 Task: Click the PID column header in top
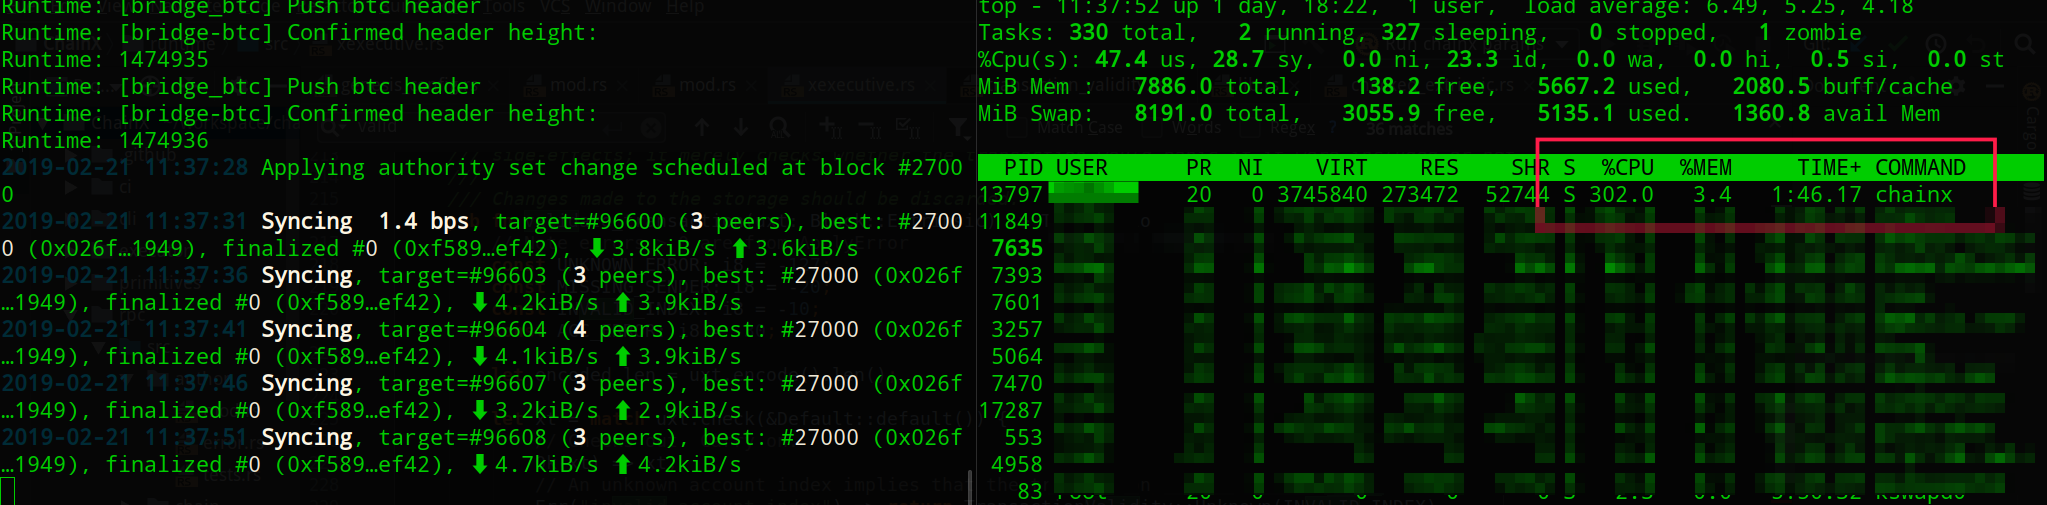pos(1023,168)
